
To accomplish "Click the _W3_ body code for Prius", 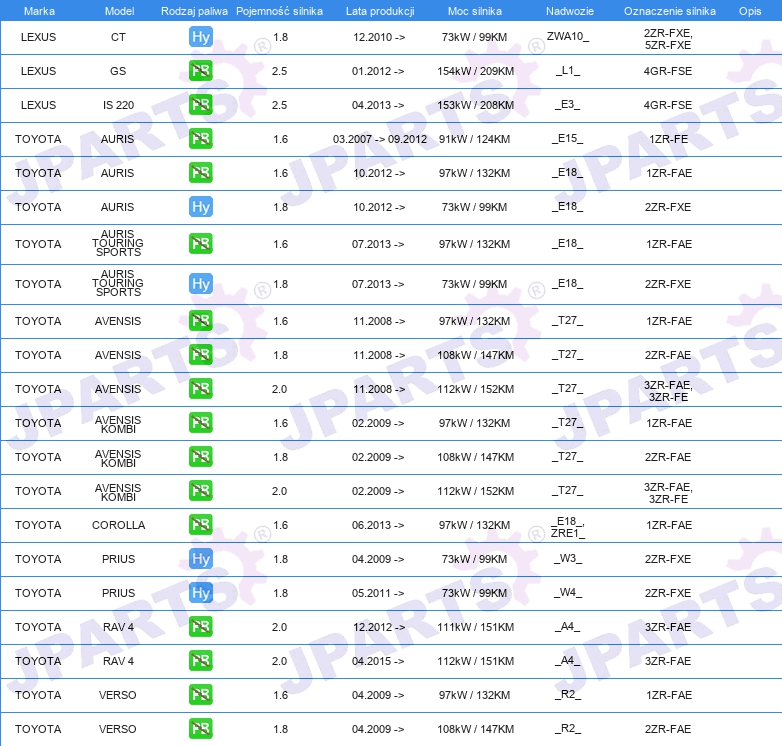I will tap(568, 558).
